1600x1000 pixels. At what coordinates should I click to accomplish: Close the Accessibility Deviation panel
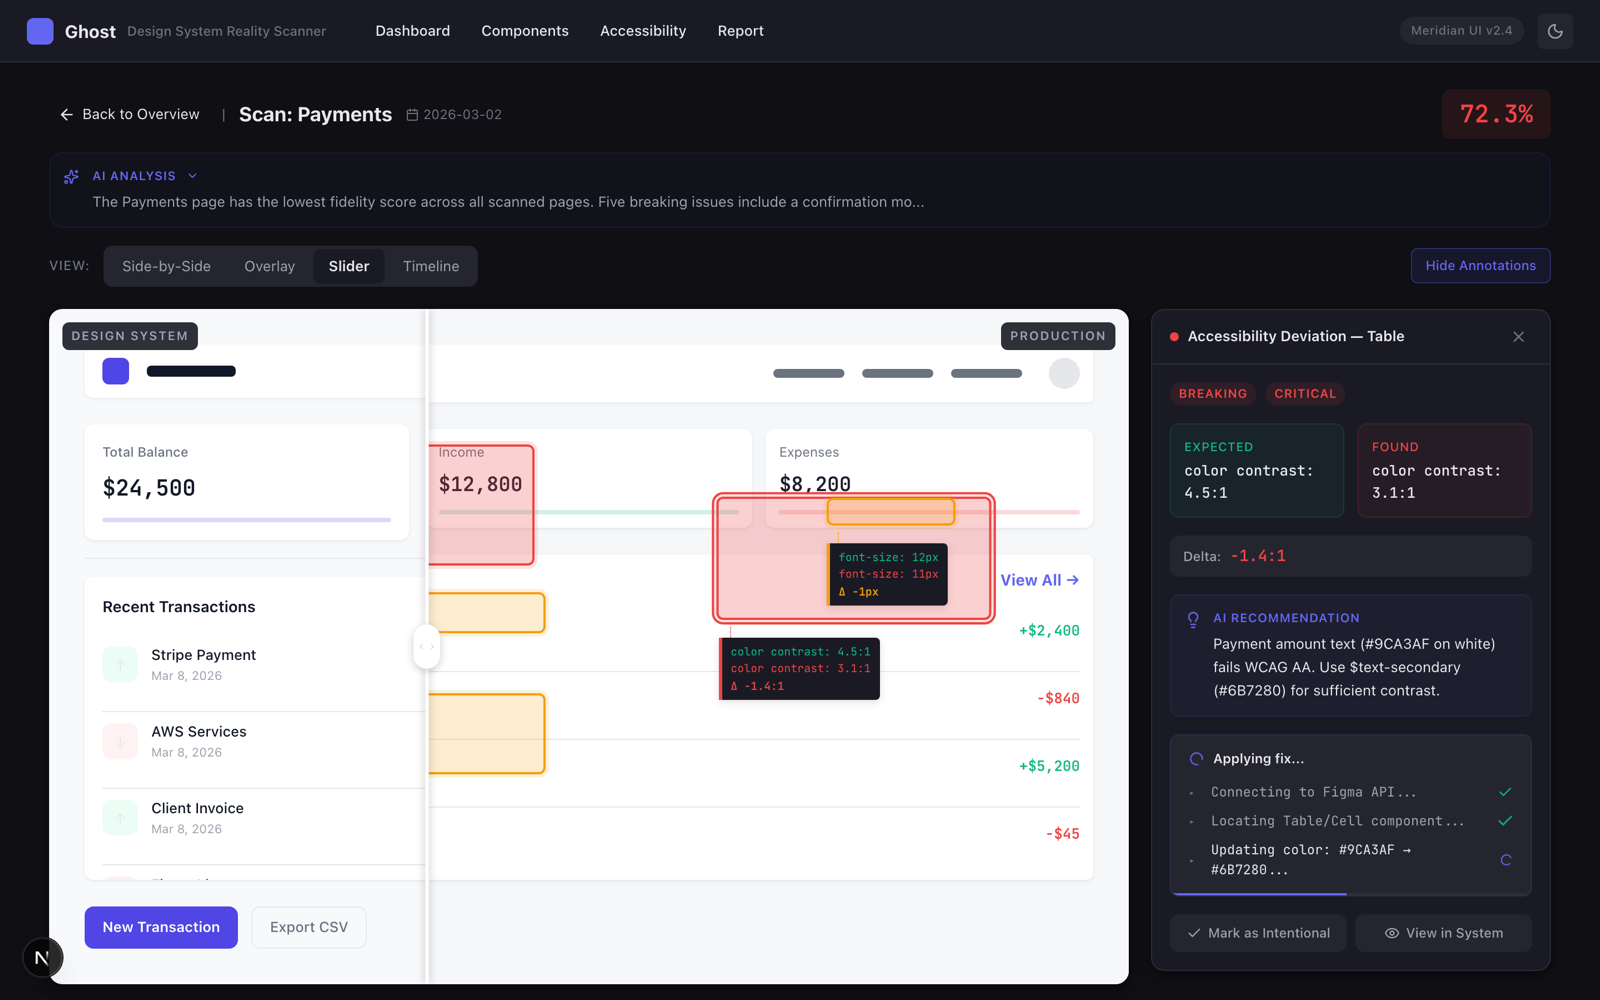[1518, 337]
